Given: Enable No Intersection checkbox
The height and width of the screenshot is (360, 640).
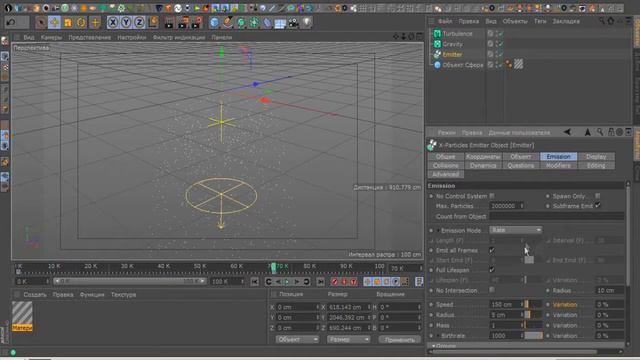Looking at the screenshot, I should pyautogui.click(x=492, y=290).
